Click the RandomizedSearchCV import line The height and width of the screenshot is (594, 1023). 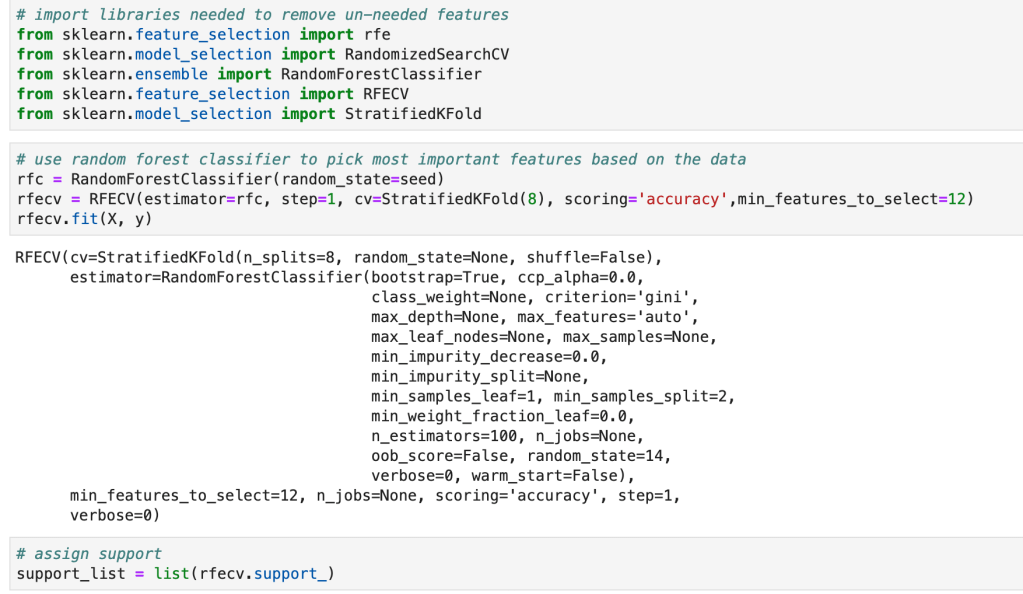262,54
